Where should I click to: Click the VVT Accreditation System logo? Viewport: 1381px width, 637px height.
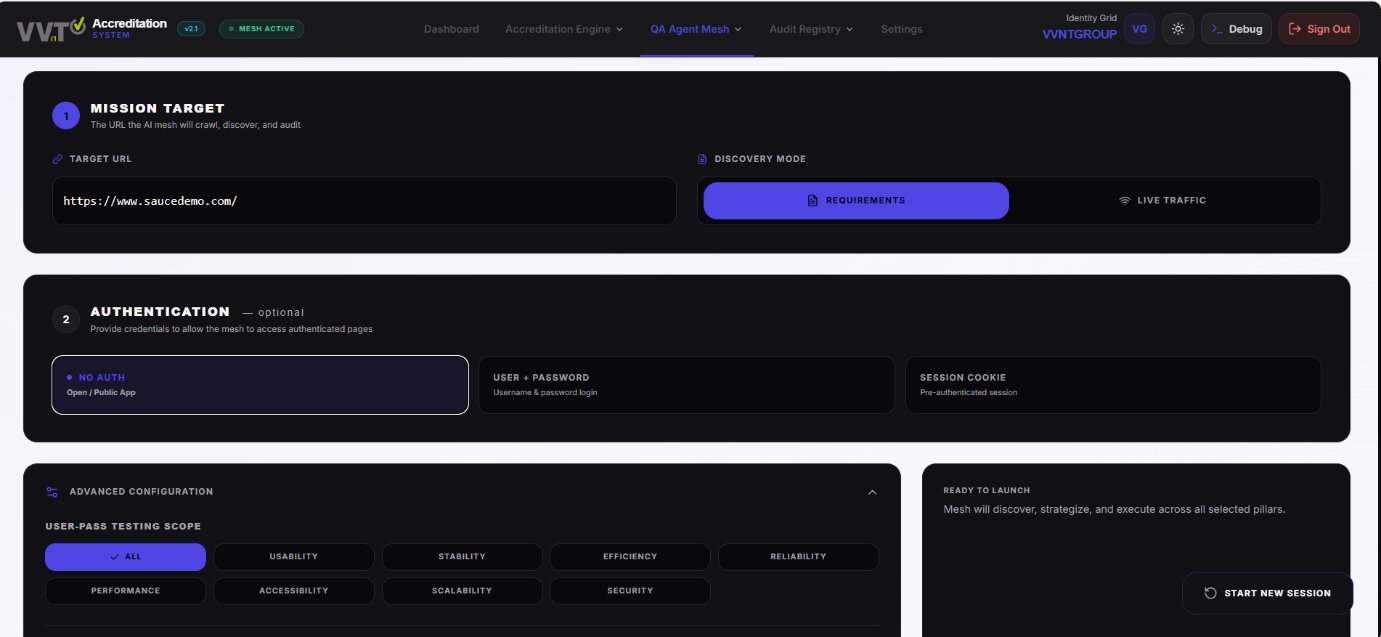coord(91,29)
